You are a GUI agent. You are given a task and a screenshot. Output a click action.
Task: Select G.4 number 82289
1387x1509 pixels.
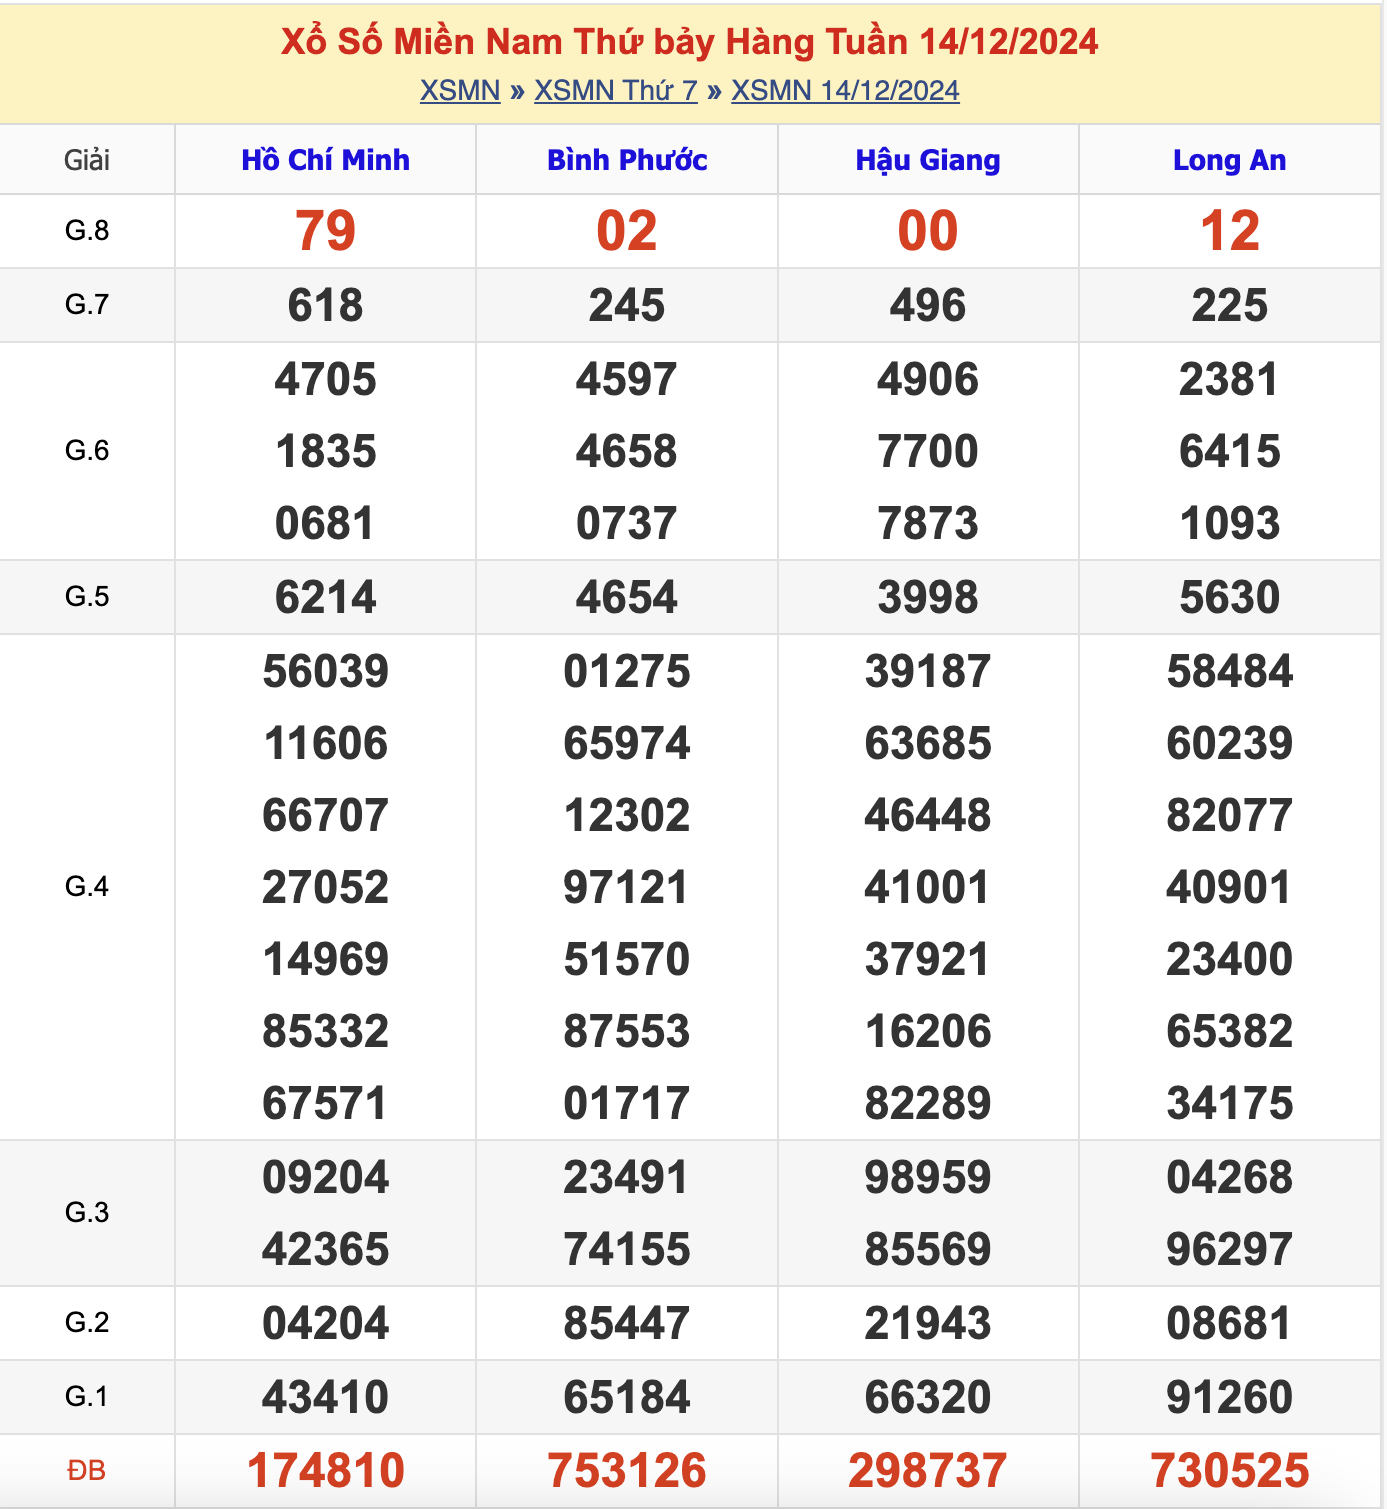coord(928,1103)
